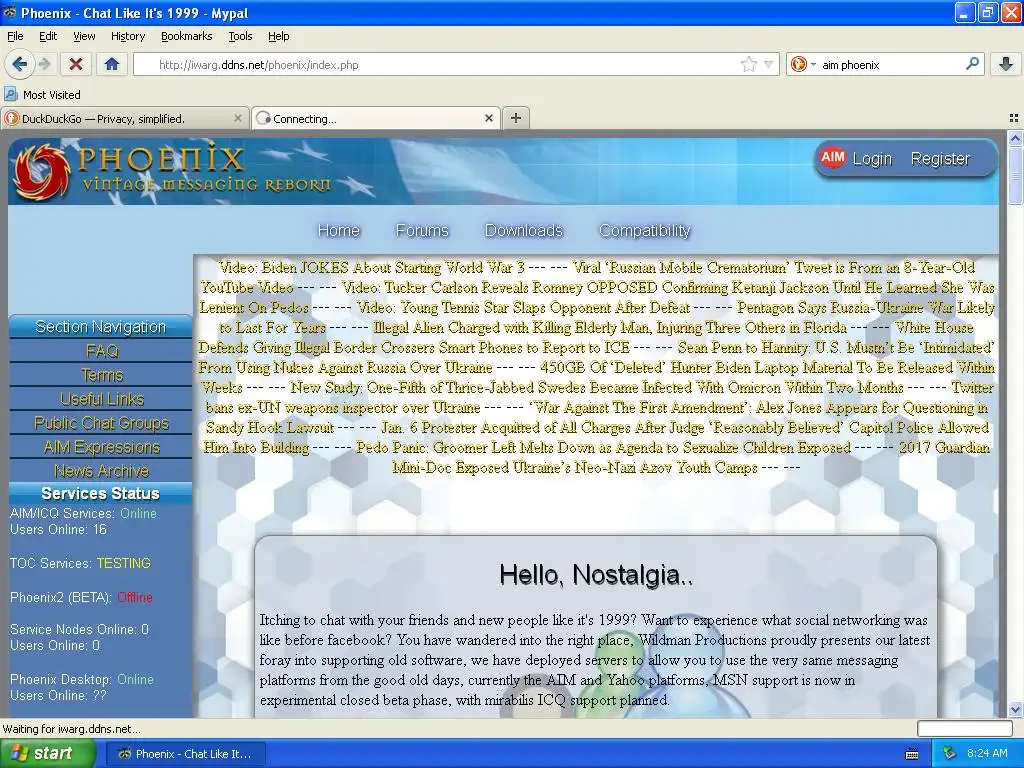Select the Connecting... tab

(x=376, y=118)
